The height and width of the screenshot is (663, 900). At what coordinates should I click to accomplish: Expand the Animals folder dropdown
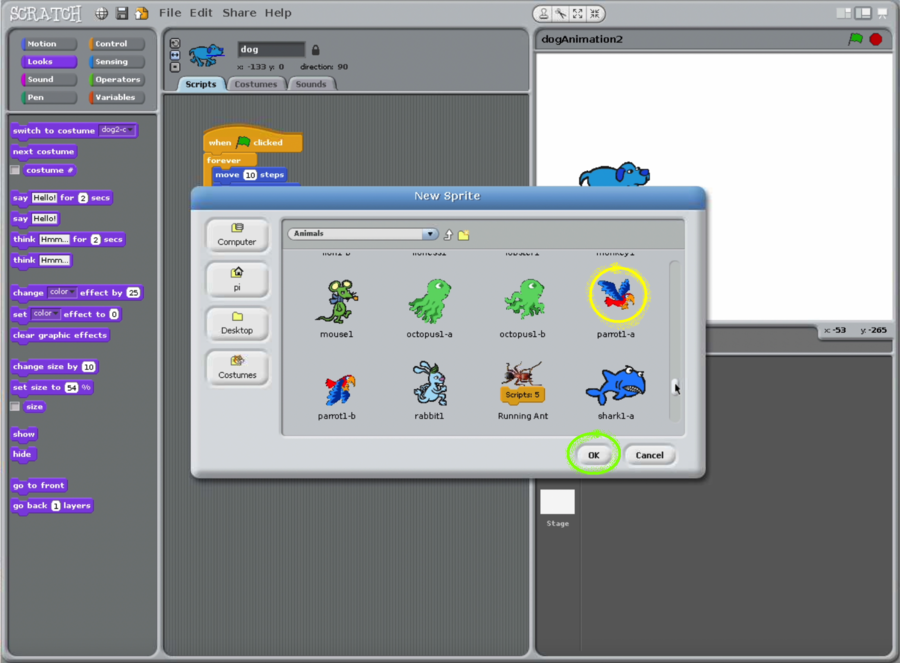point(430,234)
